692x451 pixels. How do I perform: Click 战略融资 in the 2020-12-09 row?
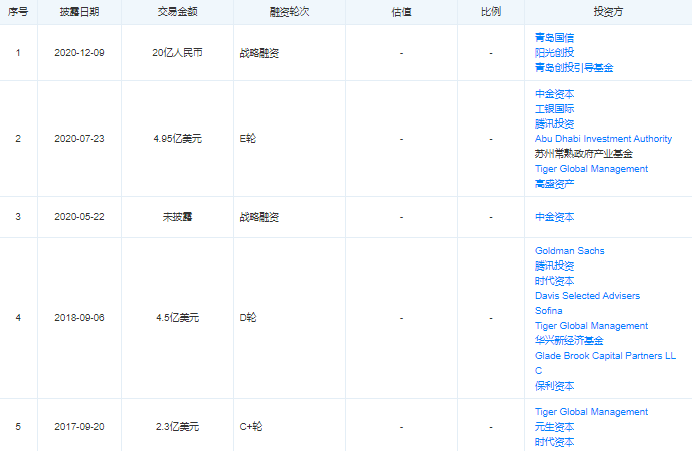[259, 53]
